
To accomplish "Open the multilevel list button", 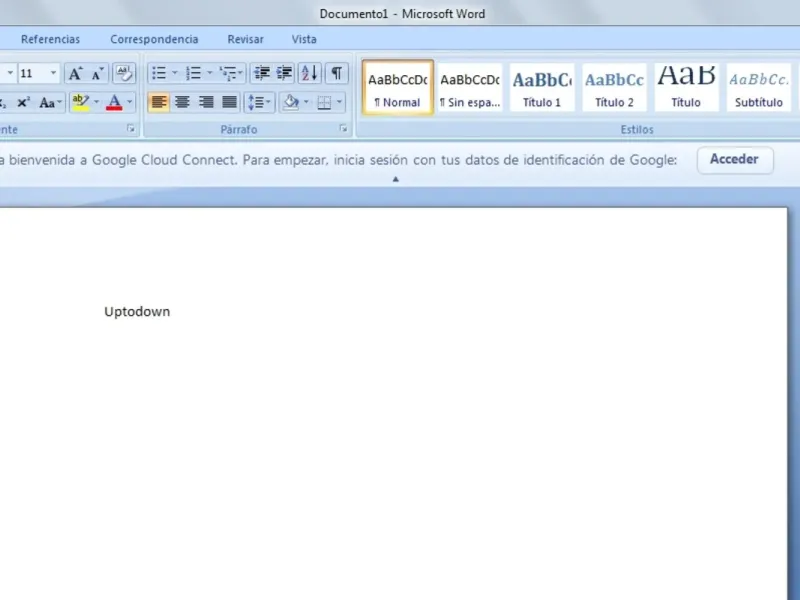I will [231, 73].
